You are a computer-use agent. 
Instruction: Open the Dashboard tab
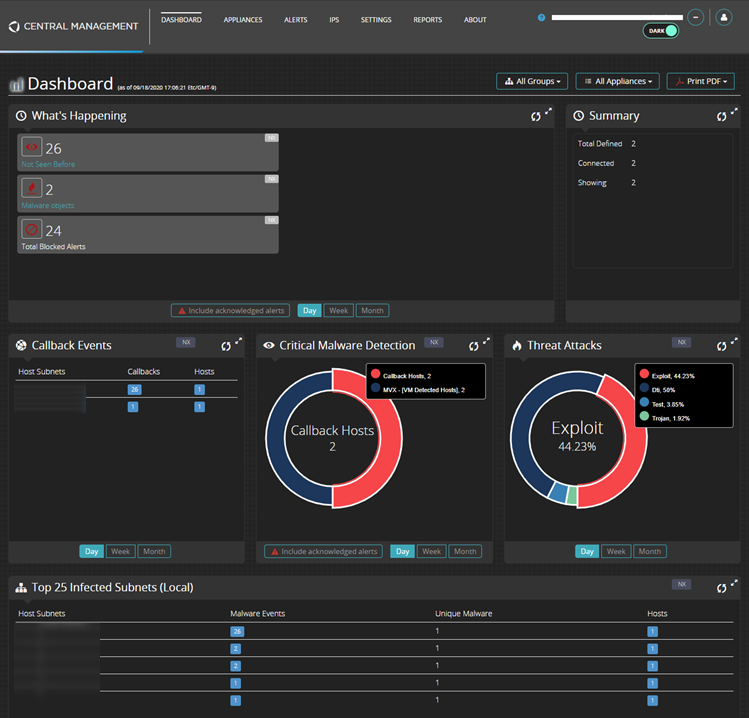point(181,20)
